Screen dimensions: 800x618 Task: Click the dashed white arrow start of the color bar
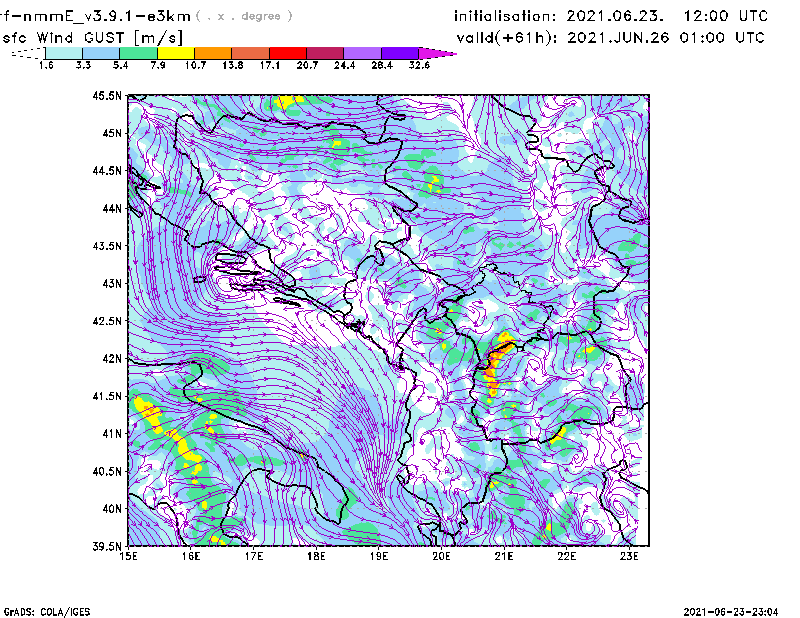[28, 53]
